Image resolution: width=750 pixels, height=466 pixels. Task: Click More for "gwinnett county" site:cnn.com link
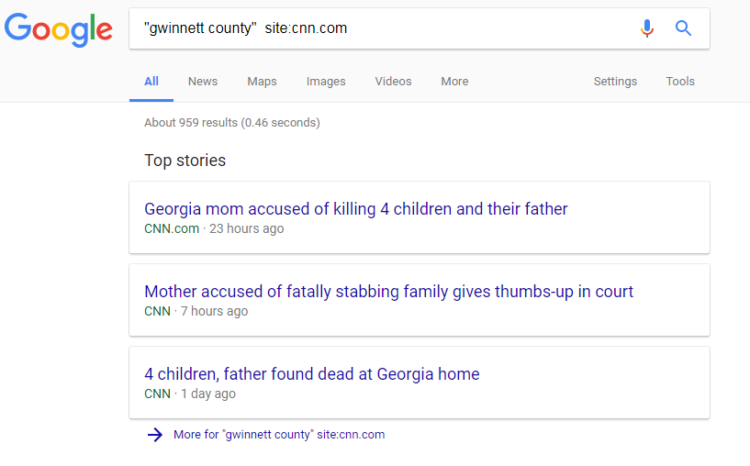pyautogui.click(x=279, y=434)
